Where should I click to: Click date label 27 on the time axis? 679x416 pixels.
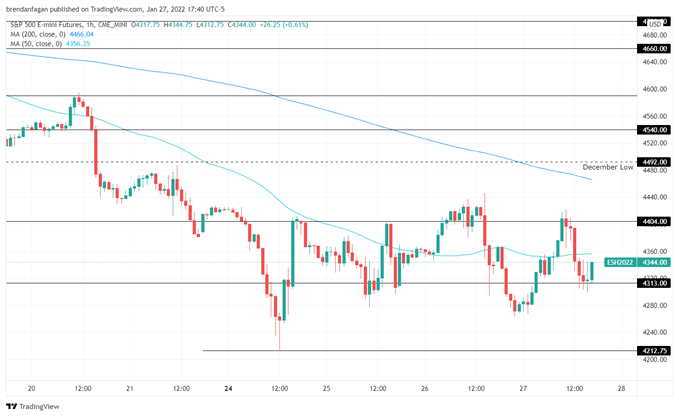[523, 387]
